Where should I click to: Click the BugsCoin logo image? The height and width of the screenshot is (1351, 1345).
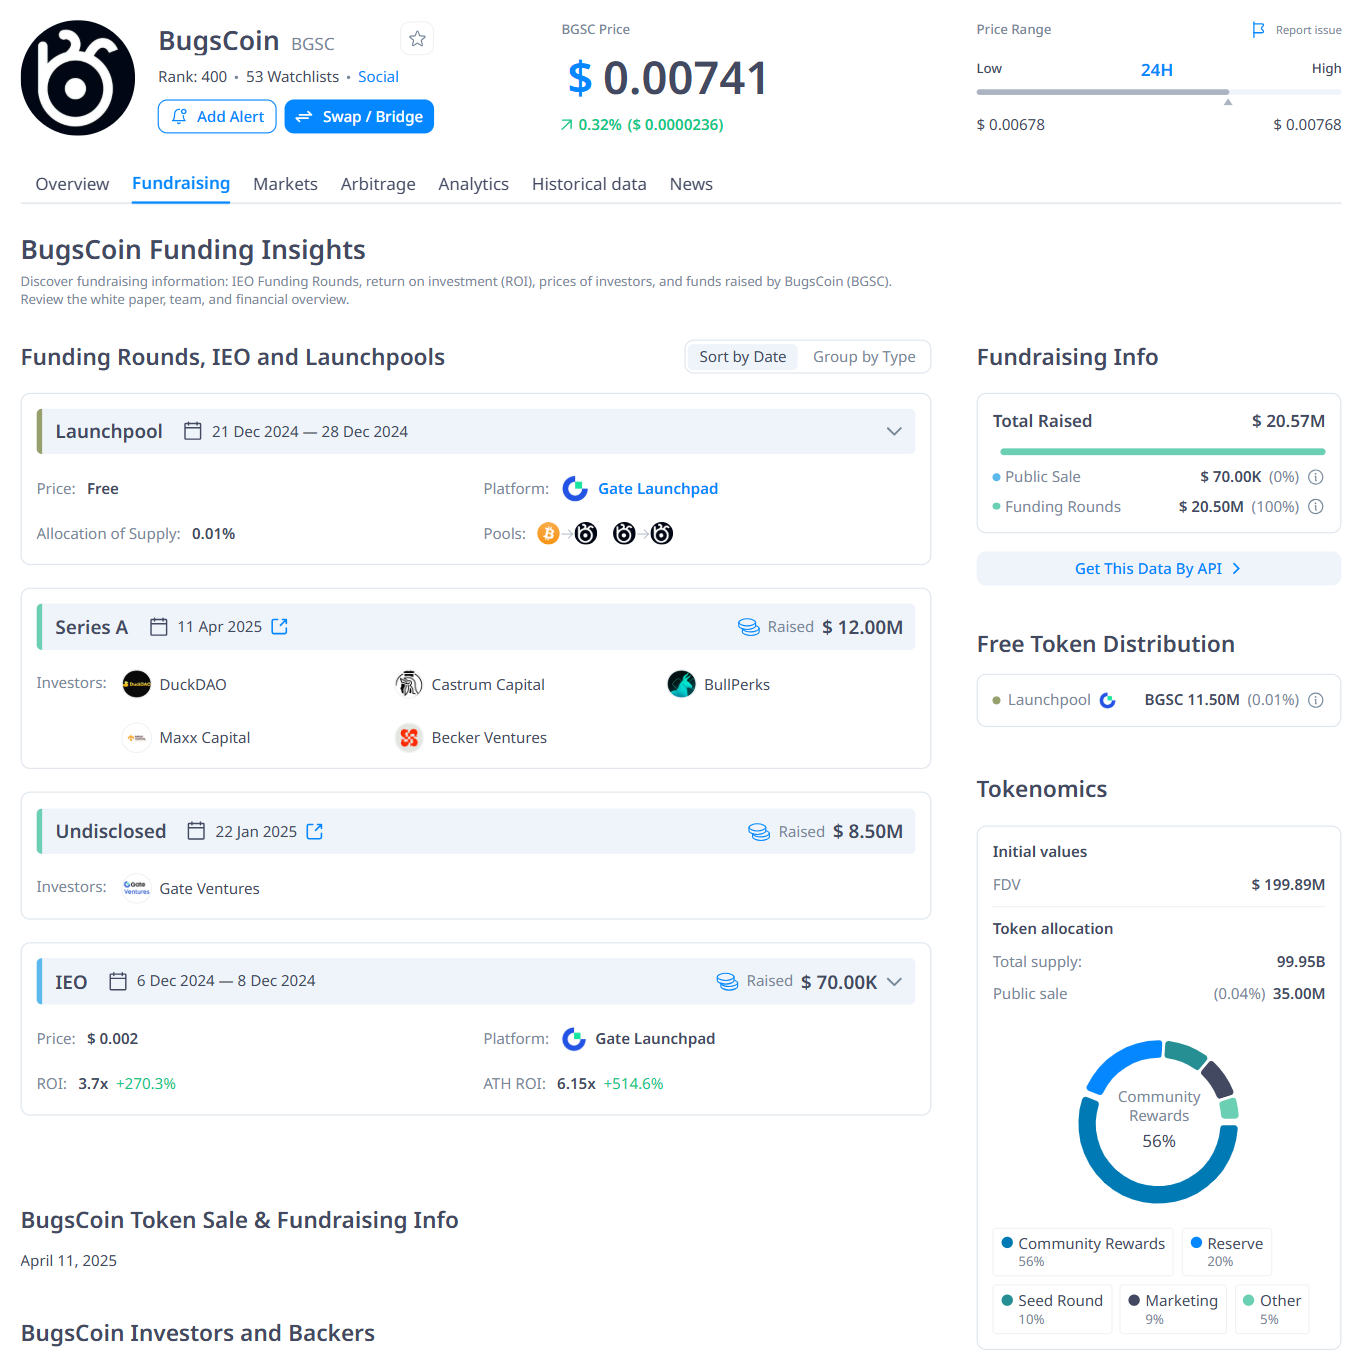[78, 78]
